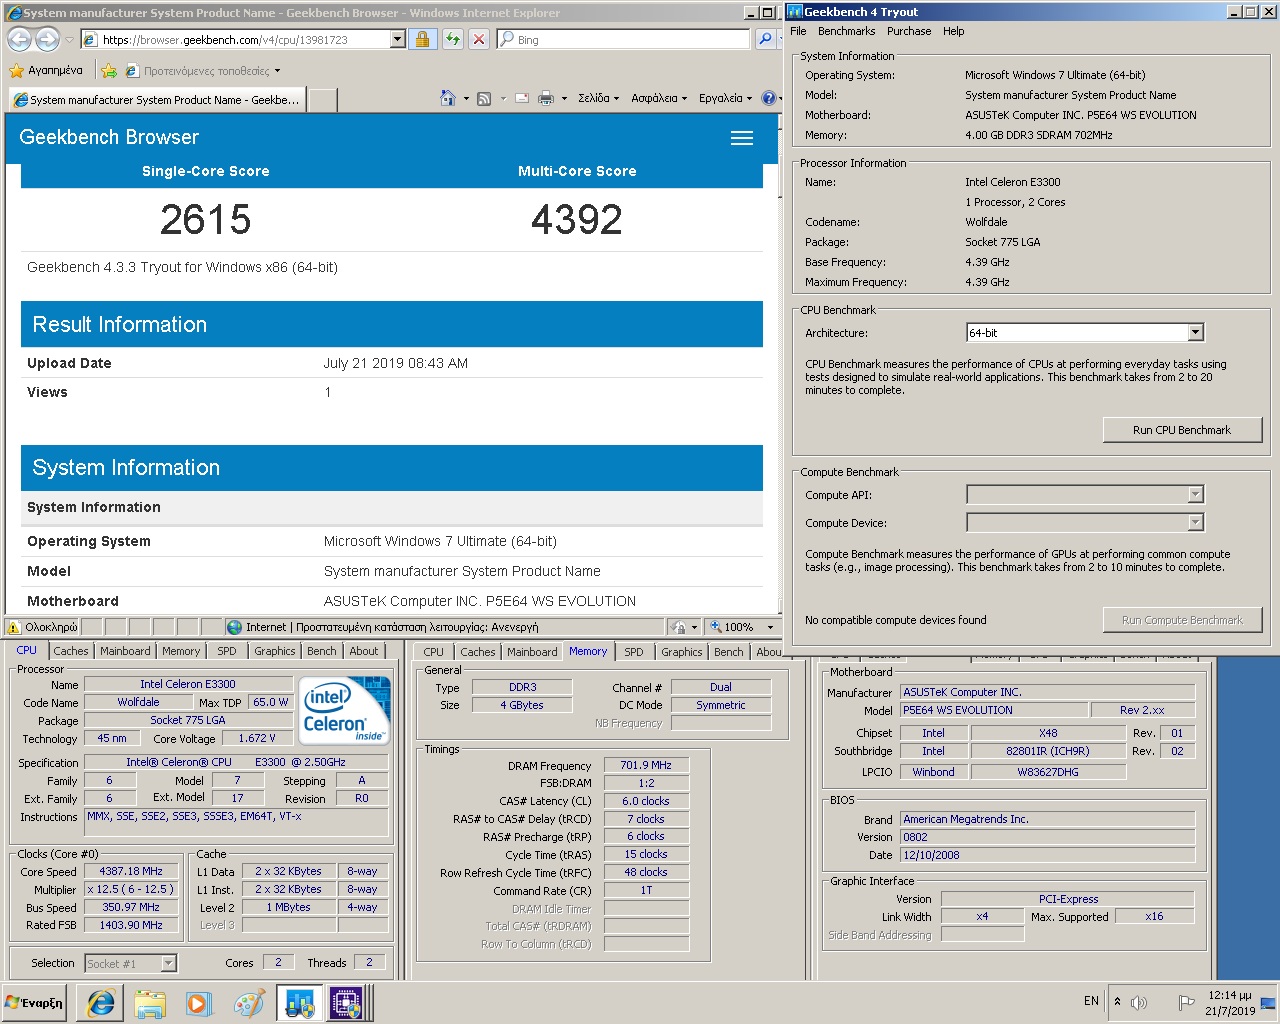1280x1024 pixels.
Task: Select the IE page tab System manufacturer
Action: pos(156,100)
